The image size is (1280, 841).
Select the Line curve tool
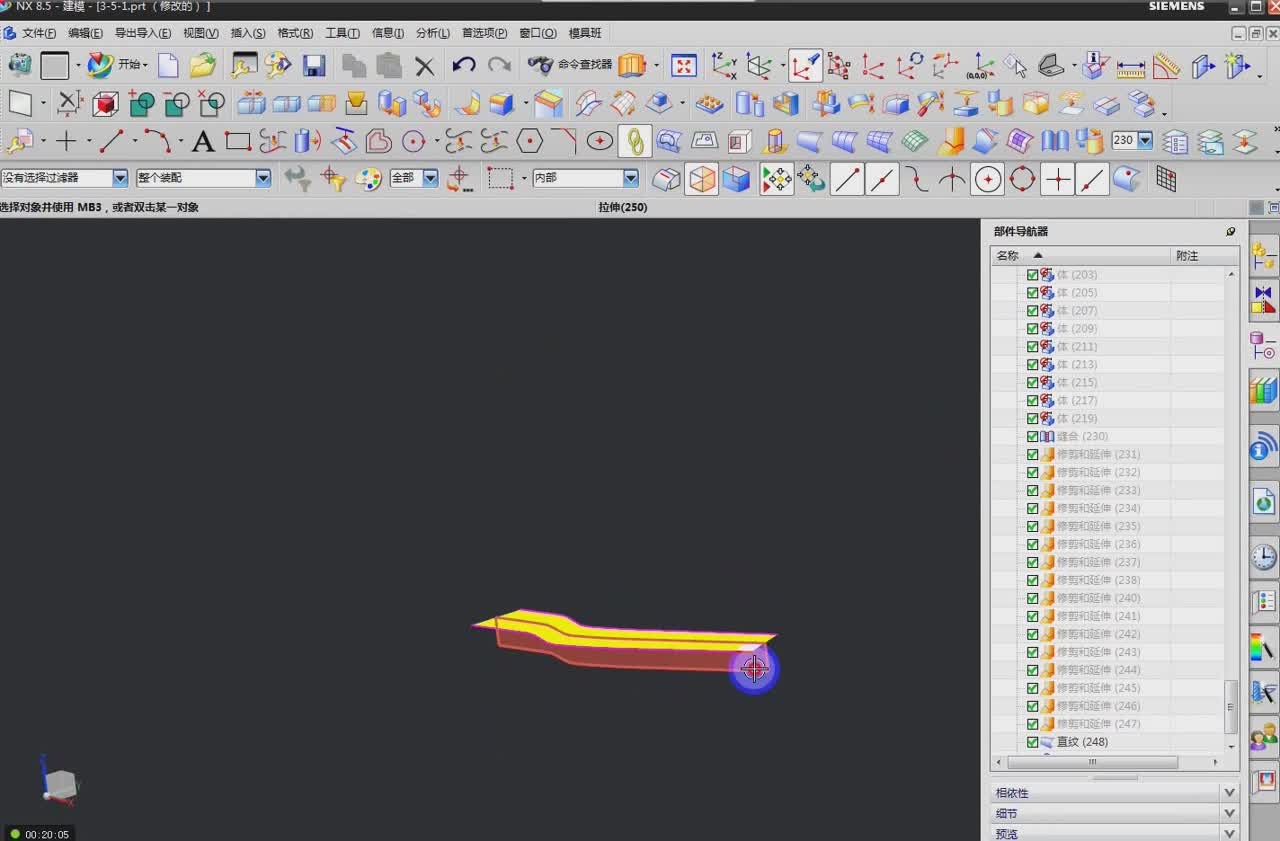tap(111, 141)
